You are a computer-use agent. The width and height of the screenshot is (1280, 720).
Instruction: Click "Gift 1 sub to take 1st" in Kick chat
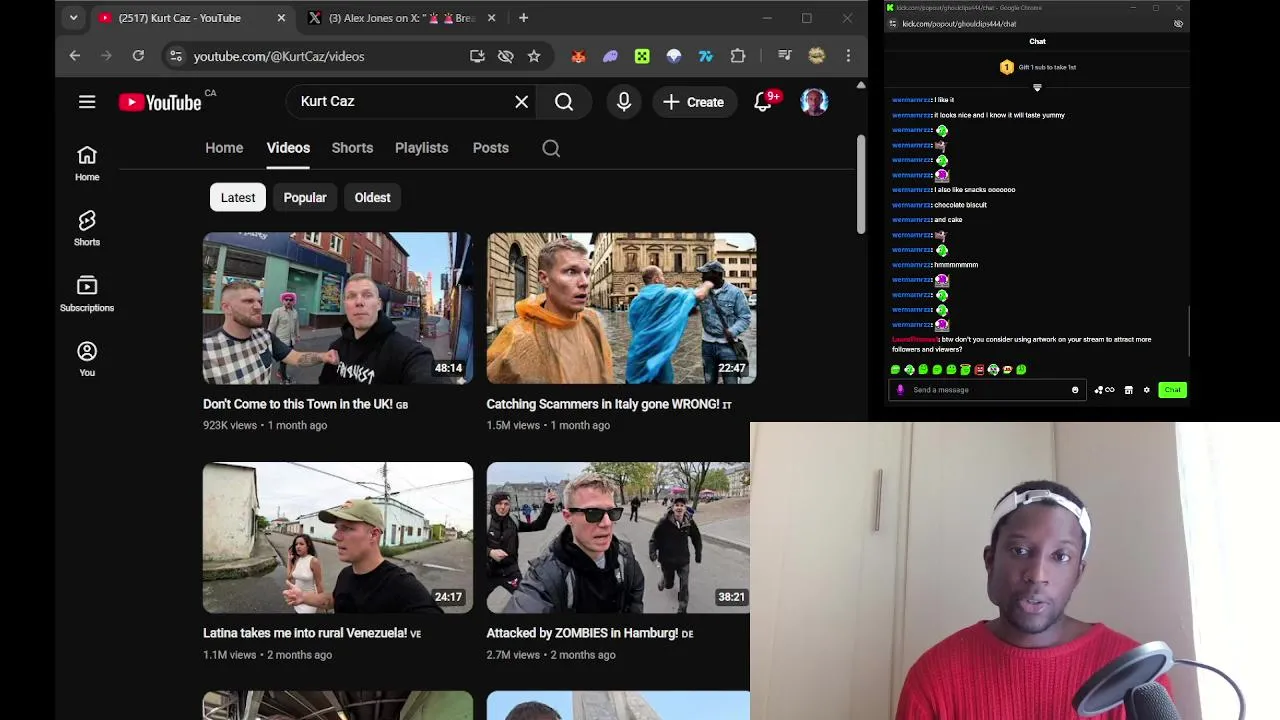tap(1047, 67)
